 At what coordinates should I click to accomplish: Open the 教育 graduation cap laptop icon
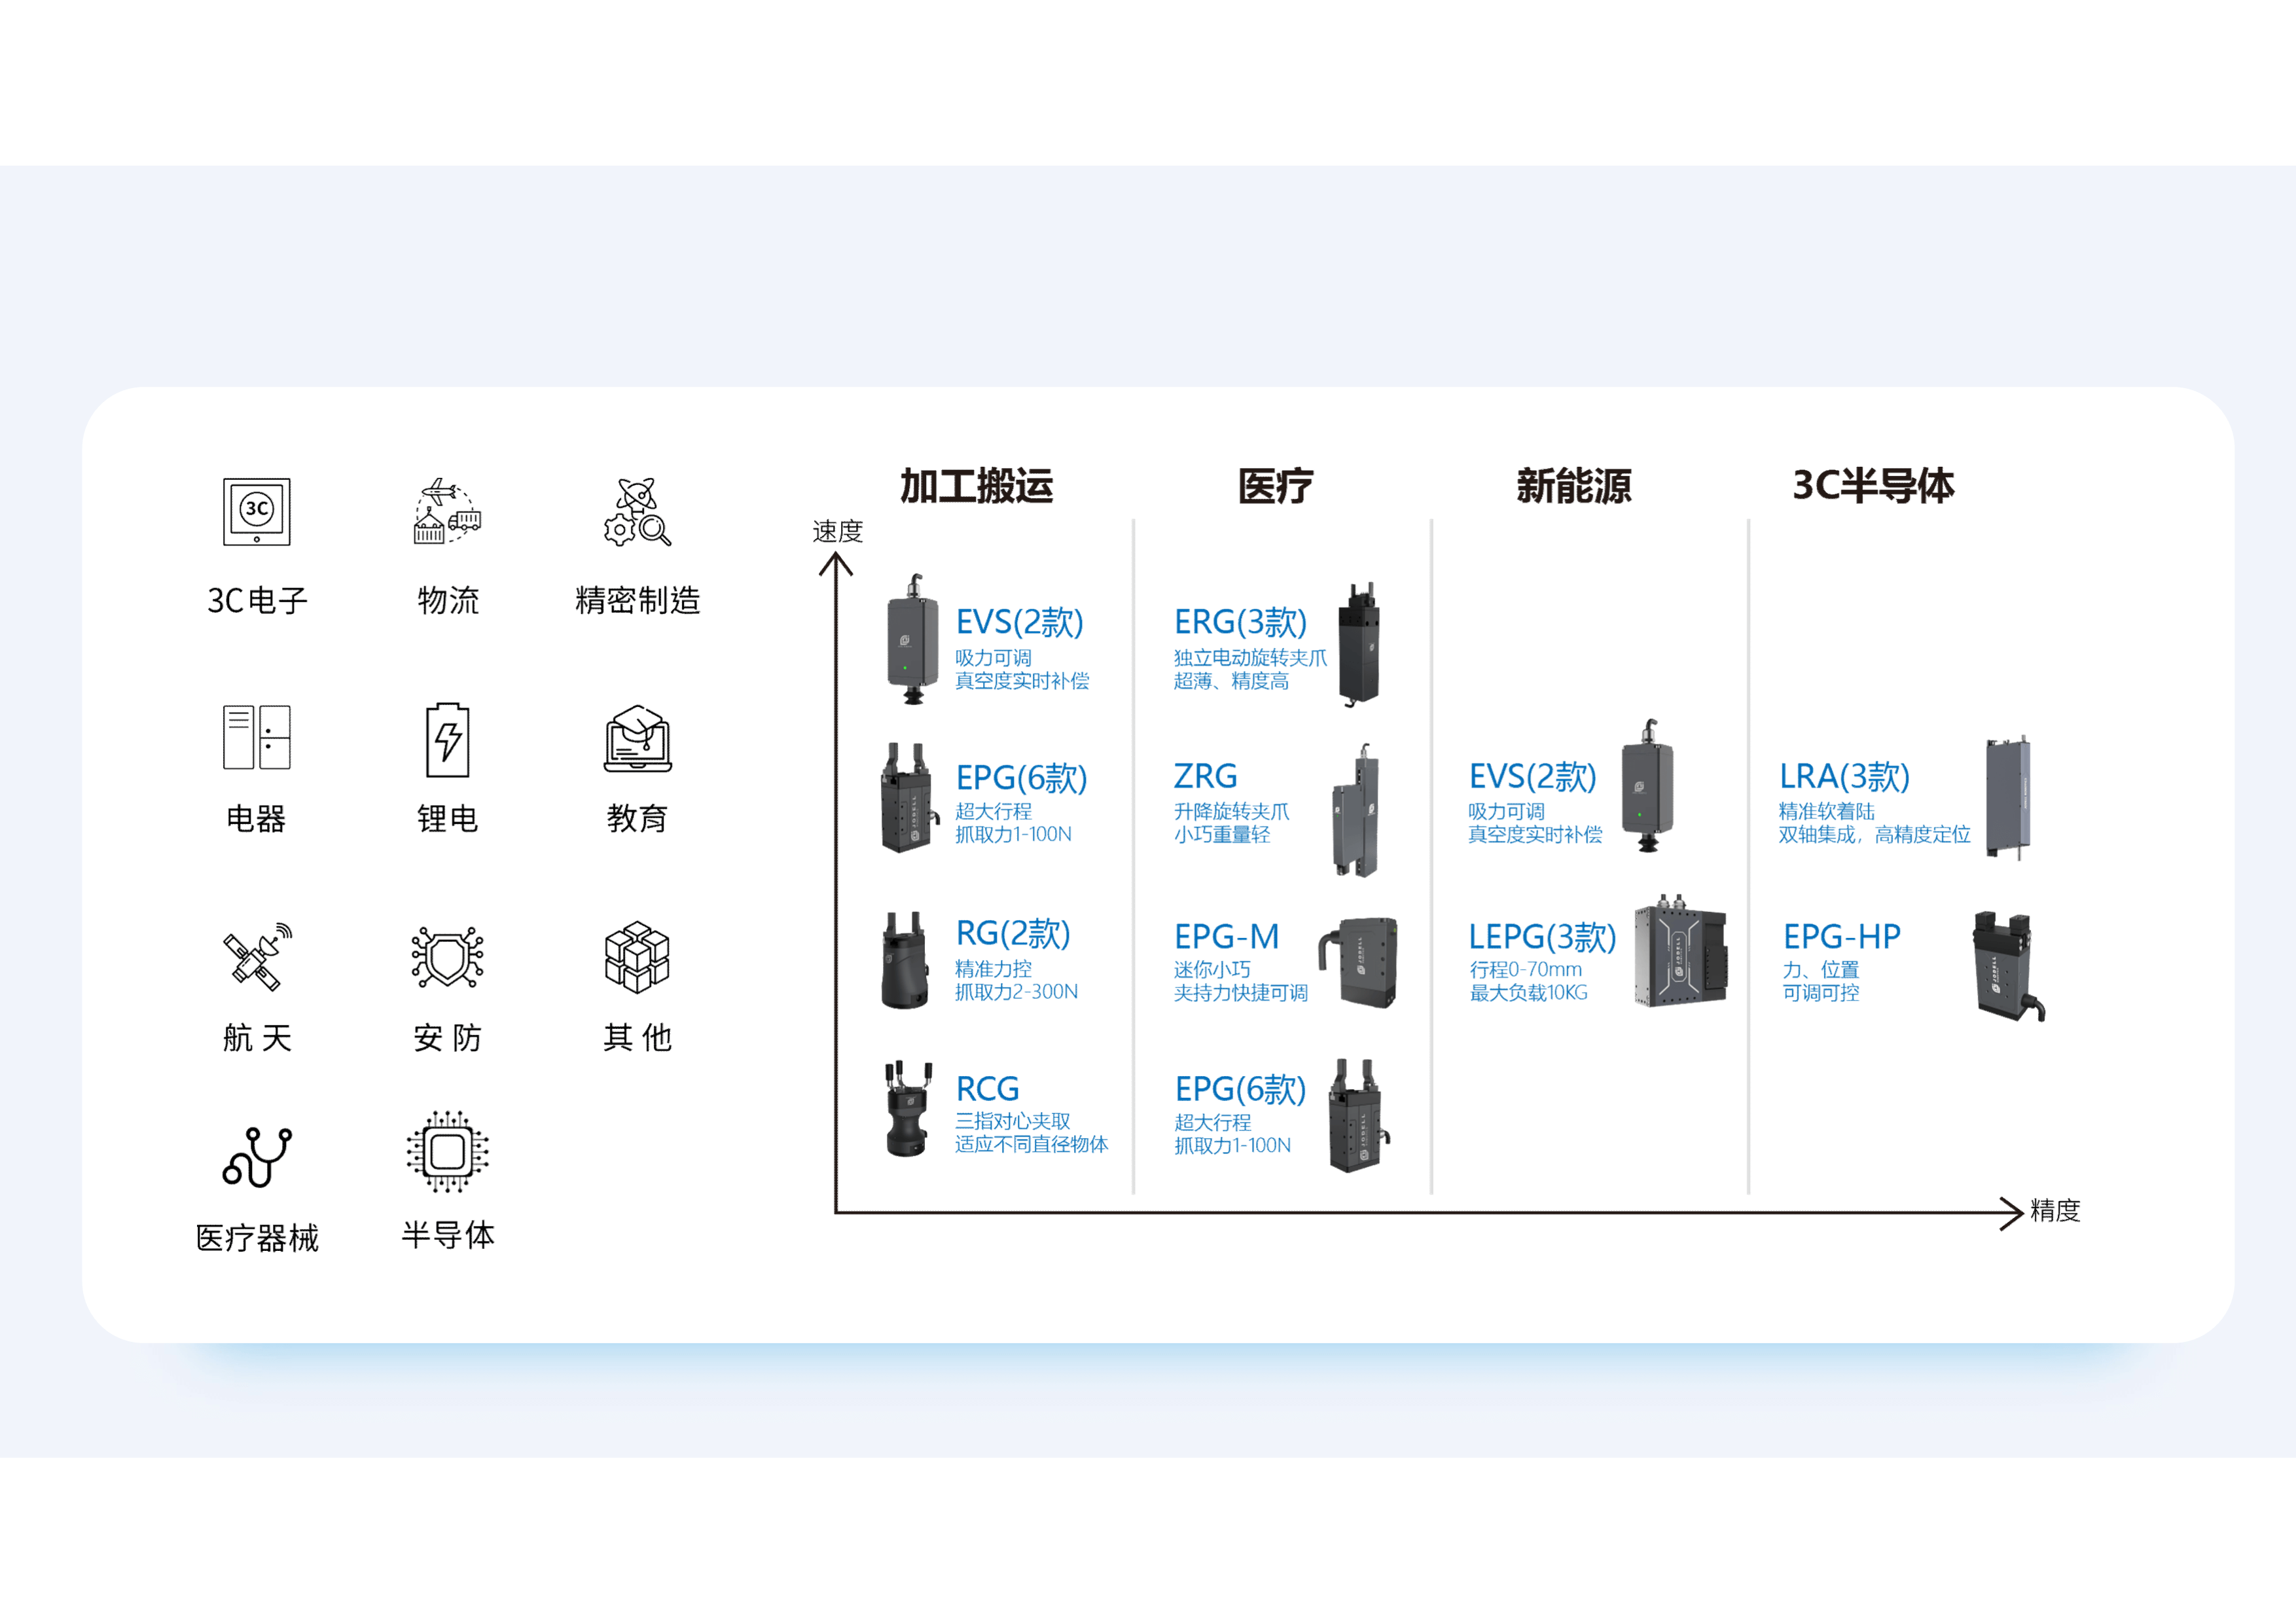point(638,738)
